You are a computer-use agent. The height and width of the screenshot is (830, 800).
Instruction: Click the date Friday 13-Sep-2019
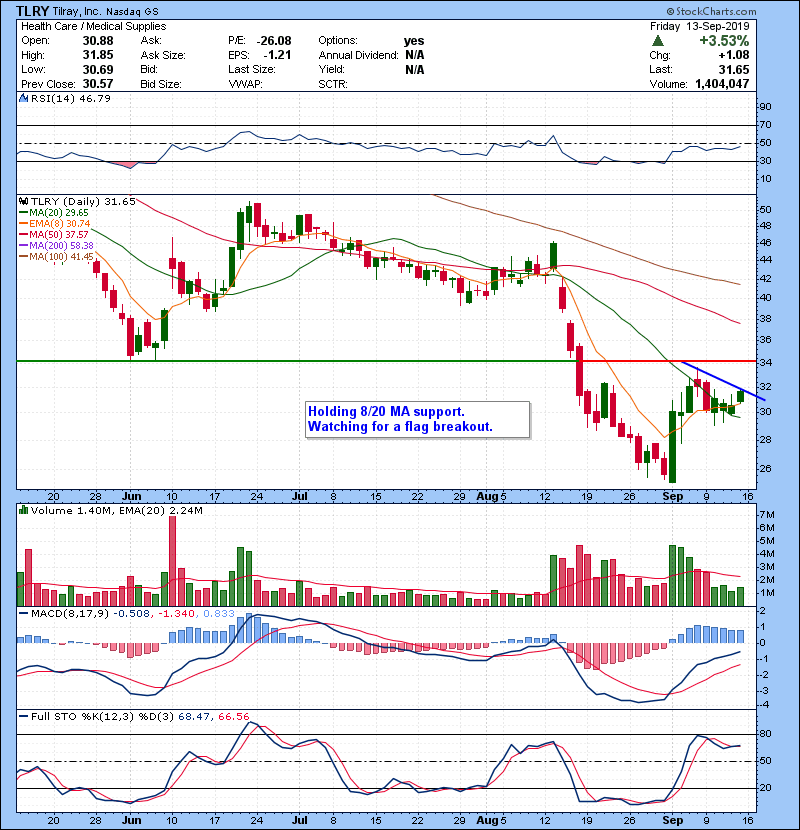coord(699,26)
